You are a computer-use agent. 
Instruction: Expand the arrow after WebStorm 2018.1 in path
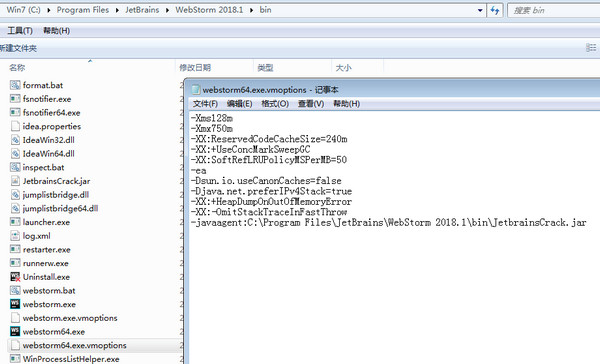click(251, 10)
